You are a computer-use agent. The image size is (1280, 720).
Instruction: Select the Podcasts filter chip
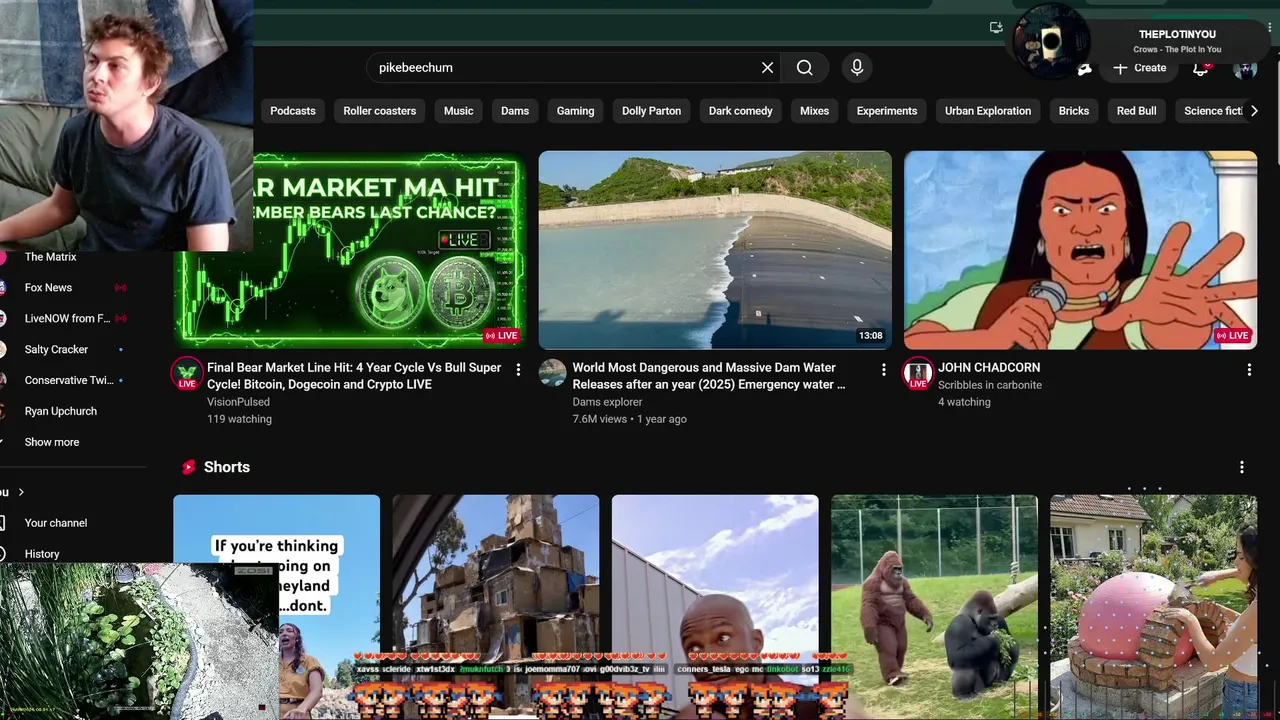pyautogui.click(x=293, y=111)
